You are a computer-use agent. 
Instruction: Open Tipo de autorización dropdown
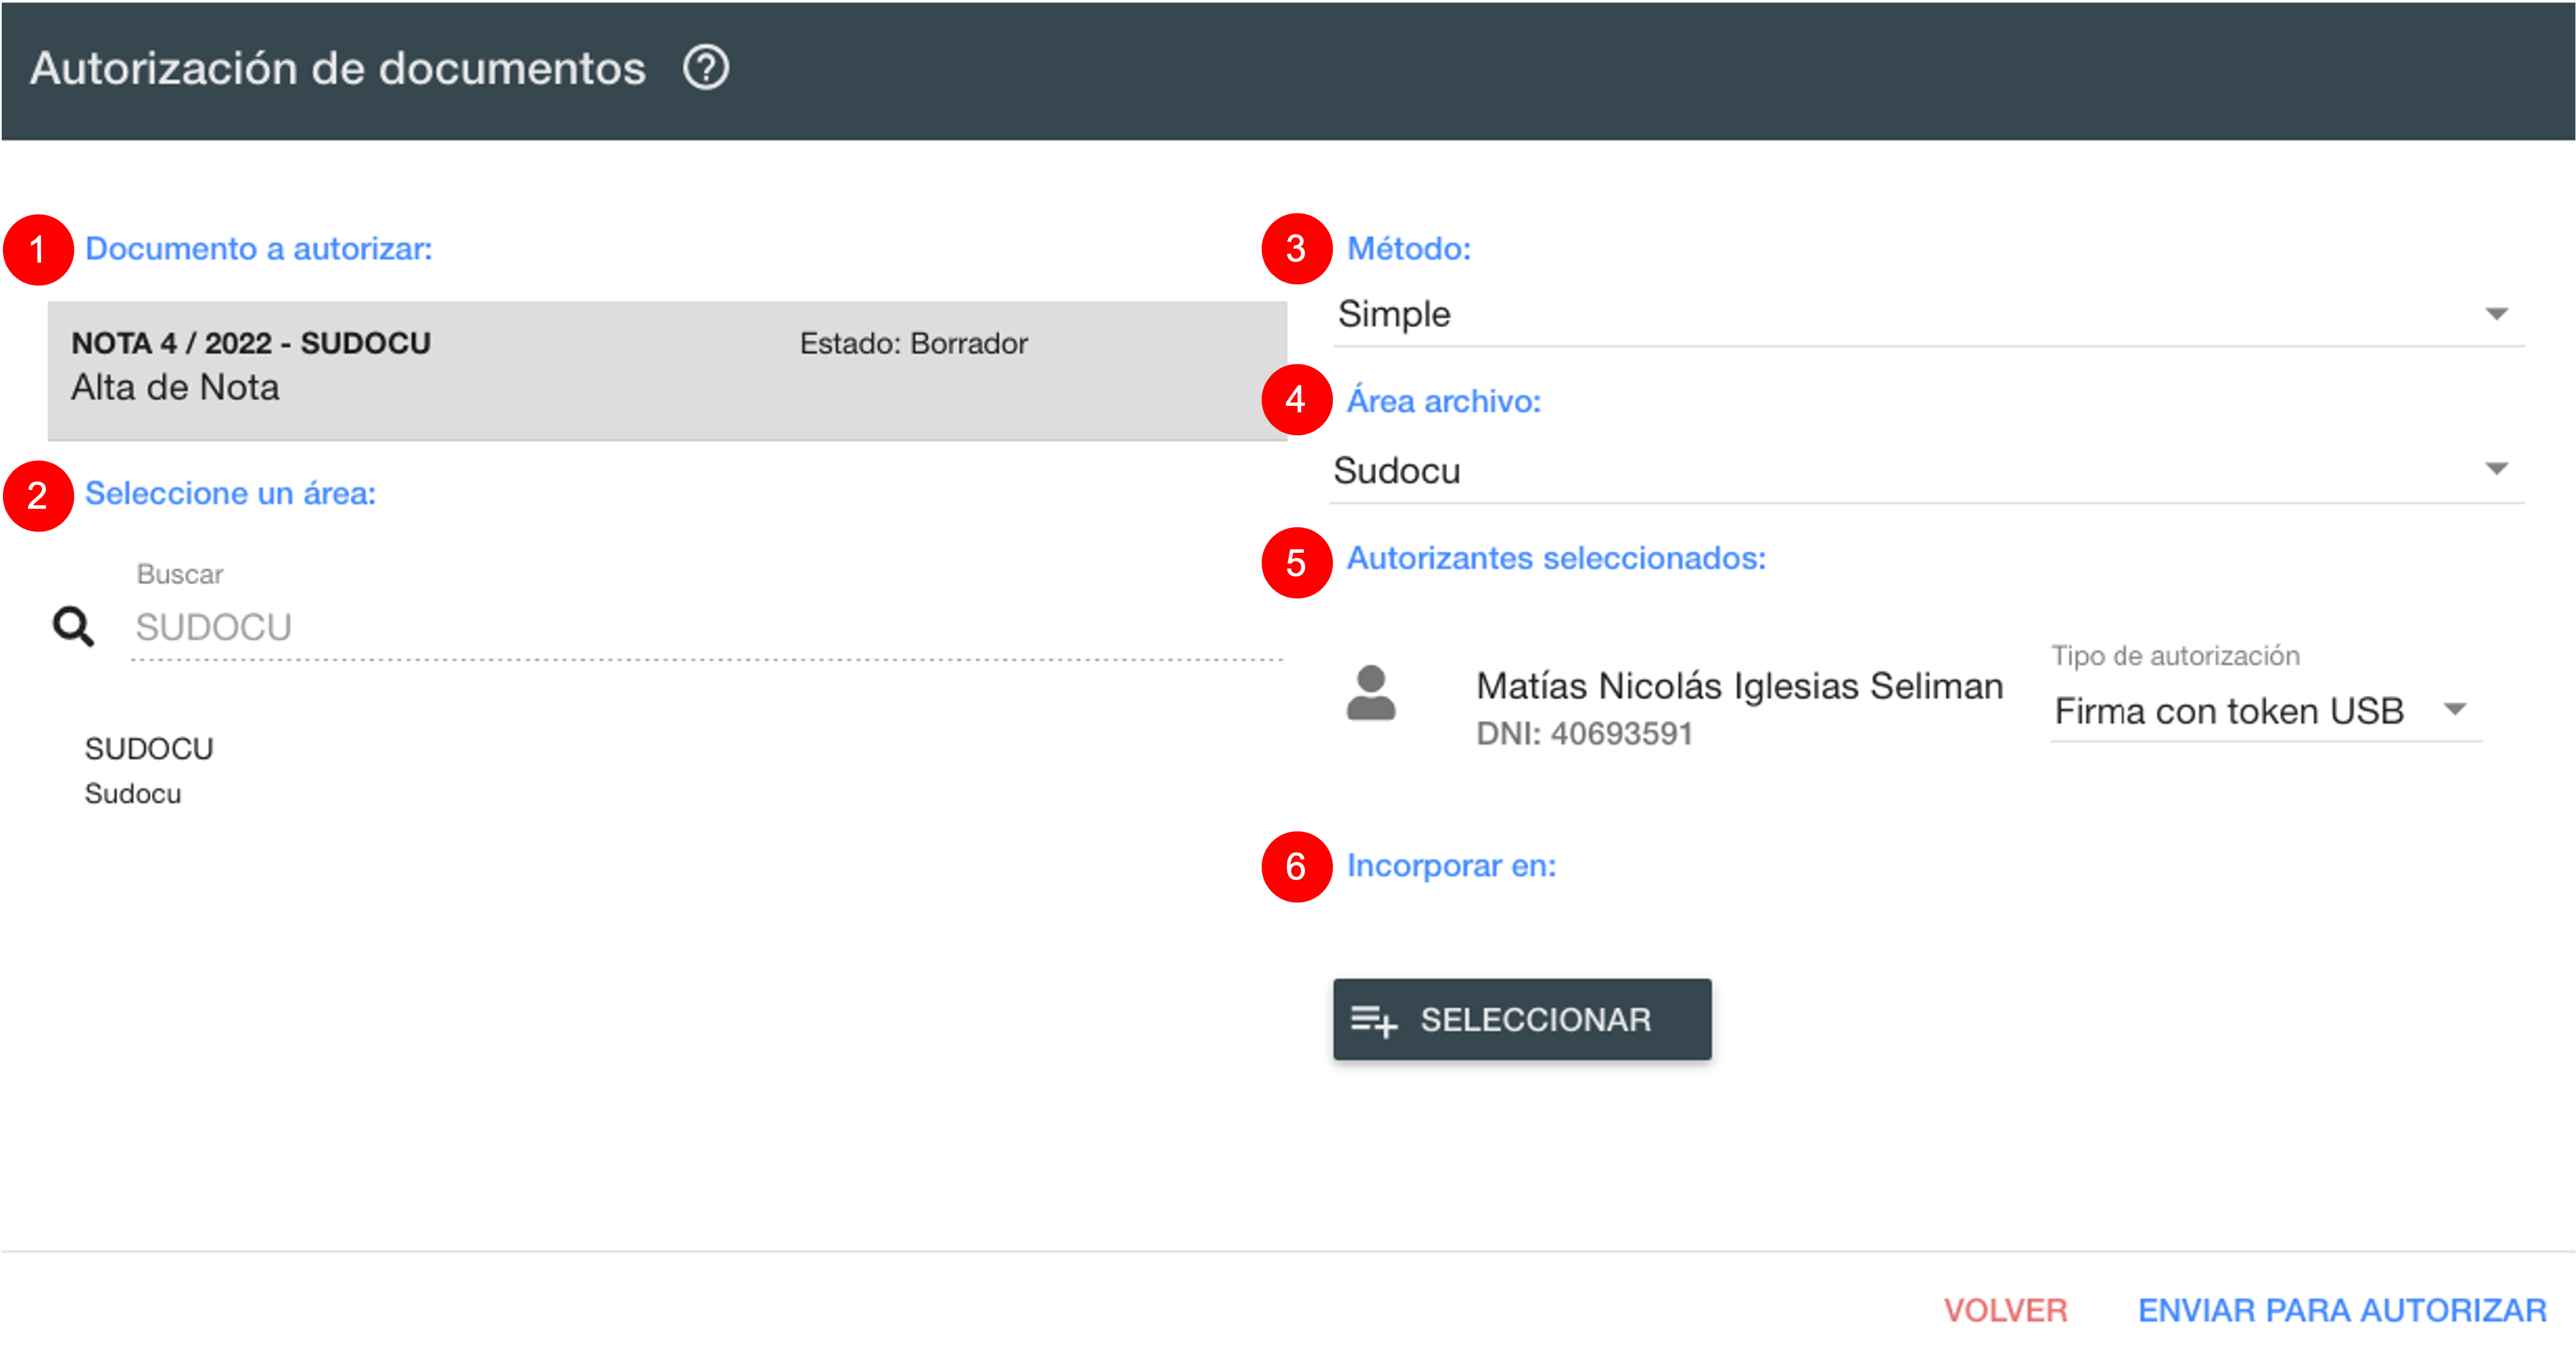(2265, 711)
